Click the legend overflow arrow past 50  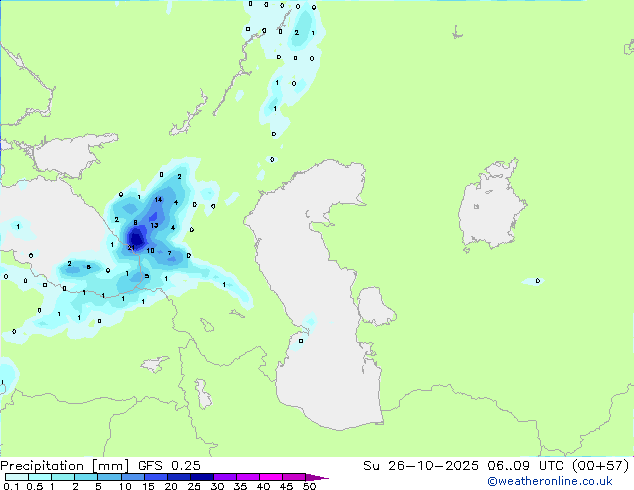(317, 477)
